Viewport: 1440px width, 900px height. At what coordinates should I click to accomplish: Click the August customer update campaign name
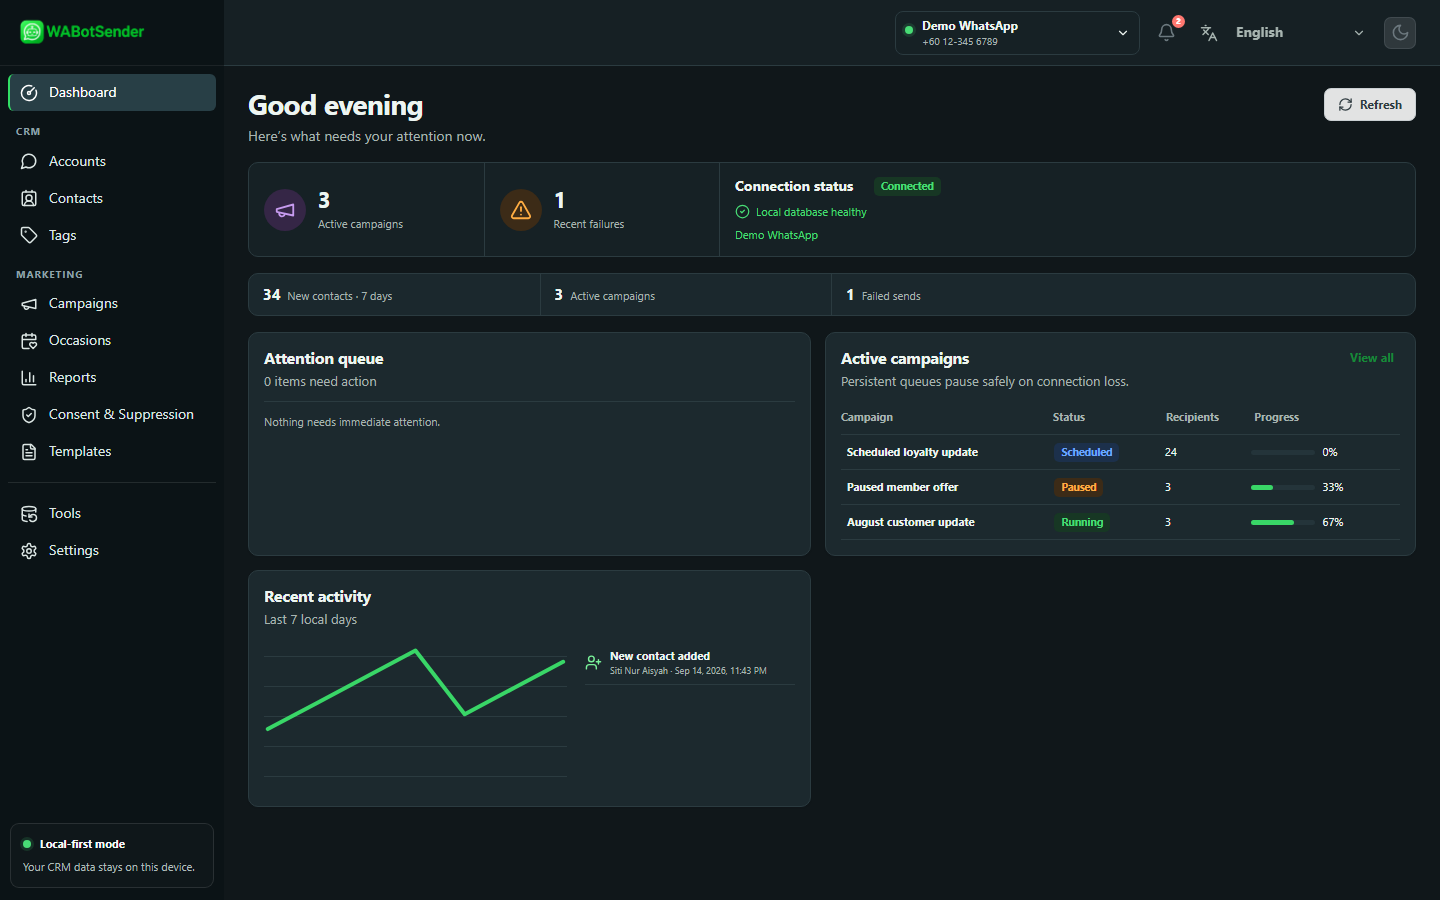(910, 522)
